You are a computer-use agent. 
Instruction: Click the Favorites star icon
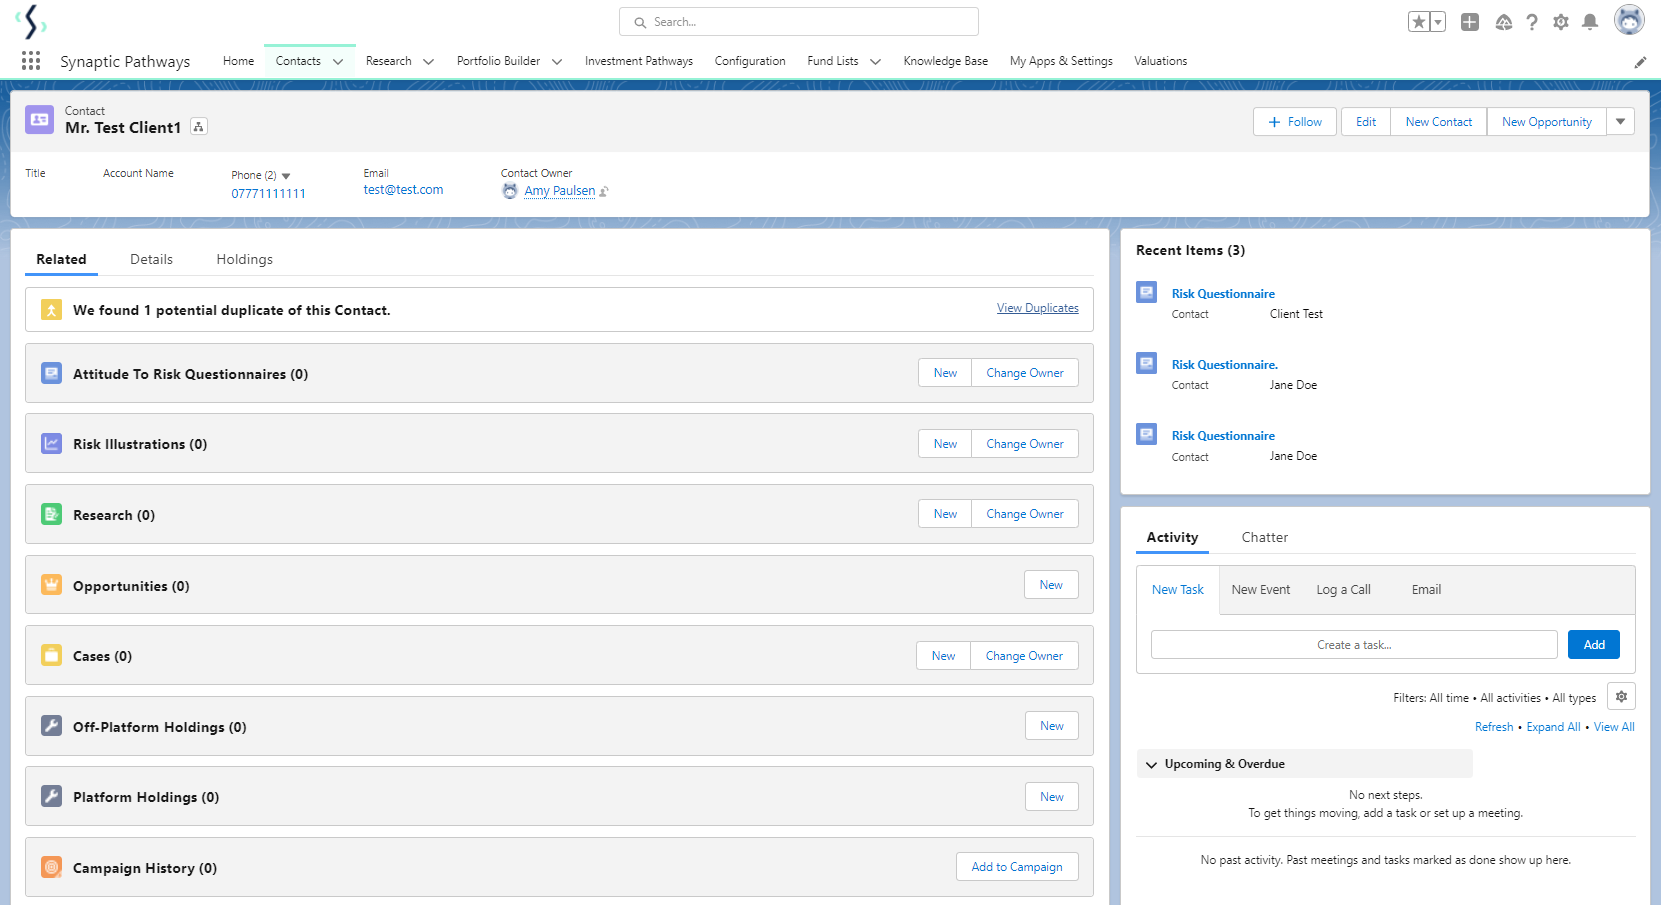[x=1419, y=22]
